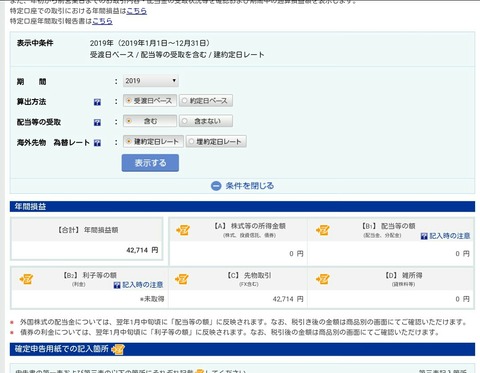The height and width of the screenshot is (373, 480).
Task: Click the 【合計】年間損益額 value 42,714 円
Action: click(x=142, y=250)
